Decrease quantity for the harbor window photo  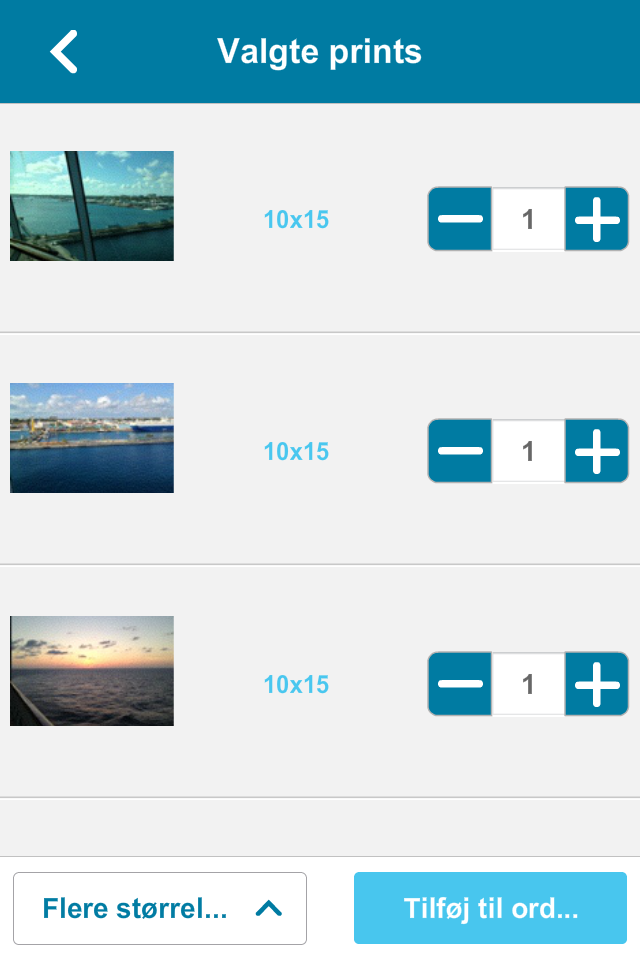coord(460,219)
